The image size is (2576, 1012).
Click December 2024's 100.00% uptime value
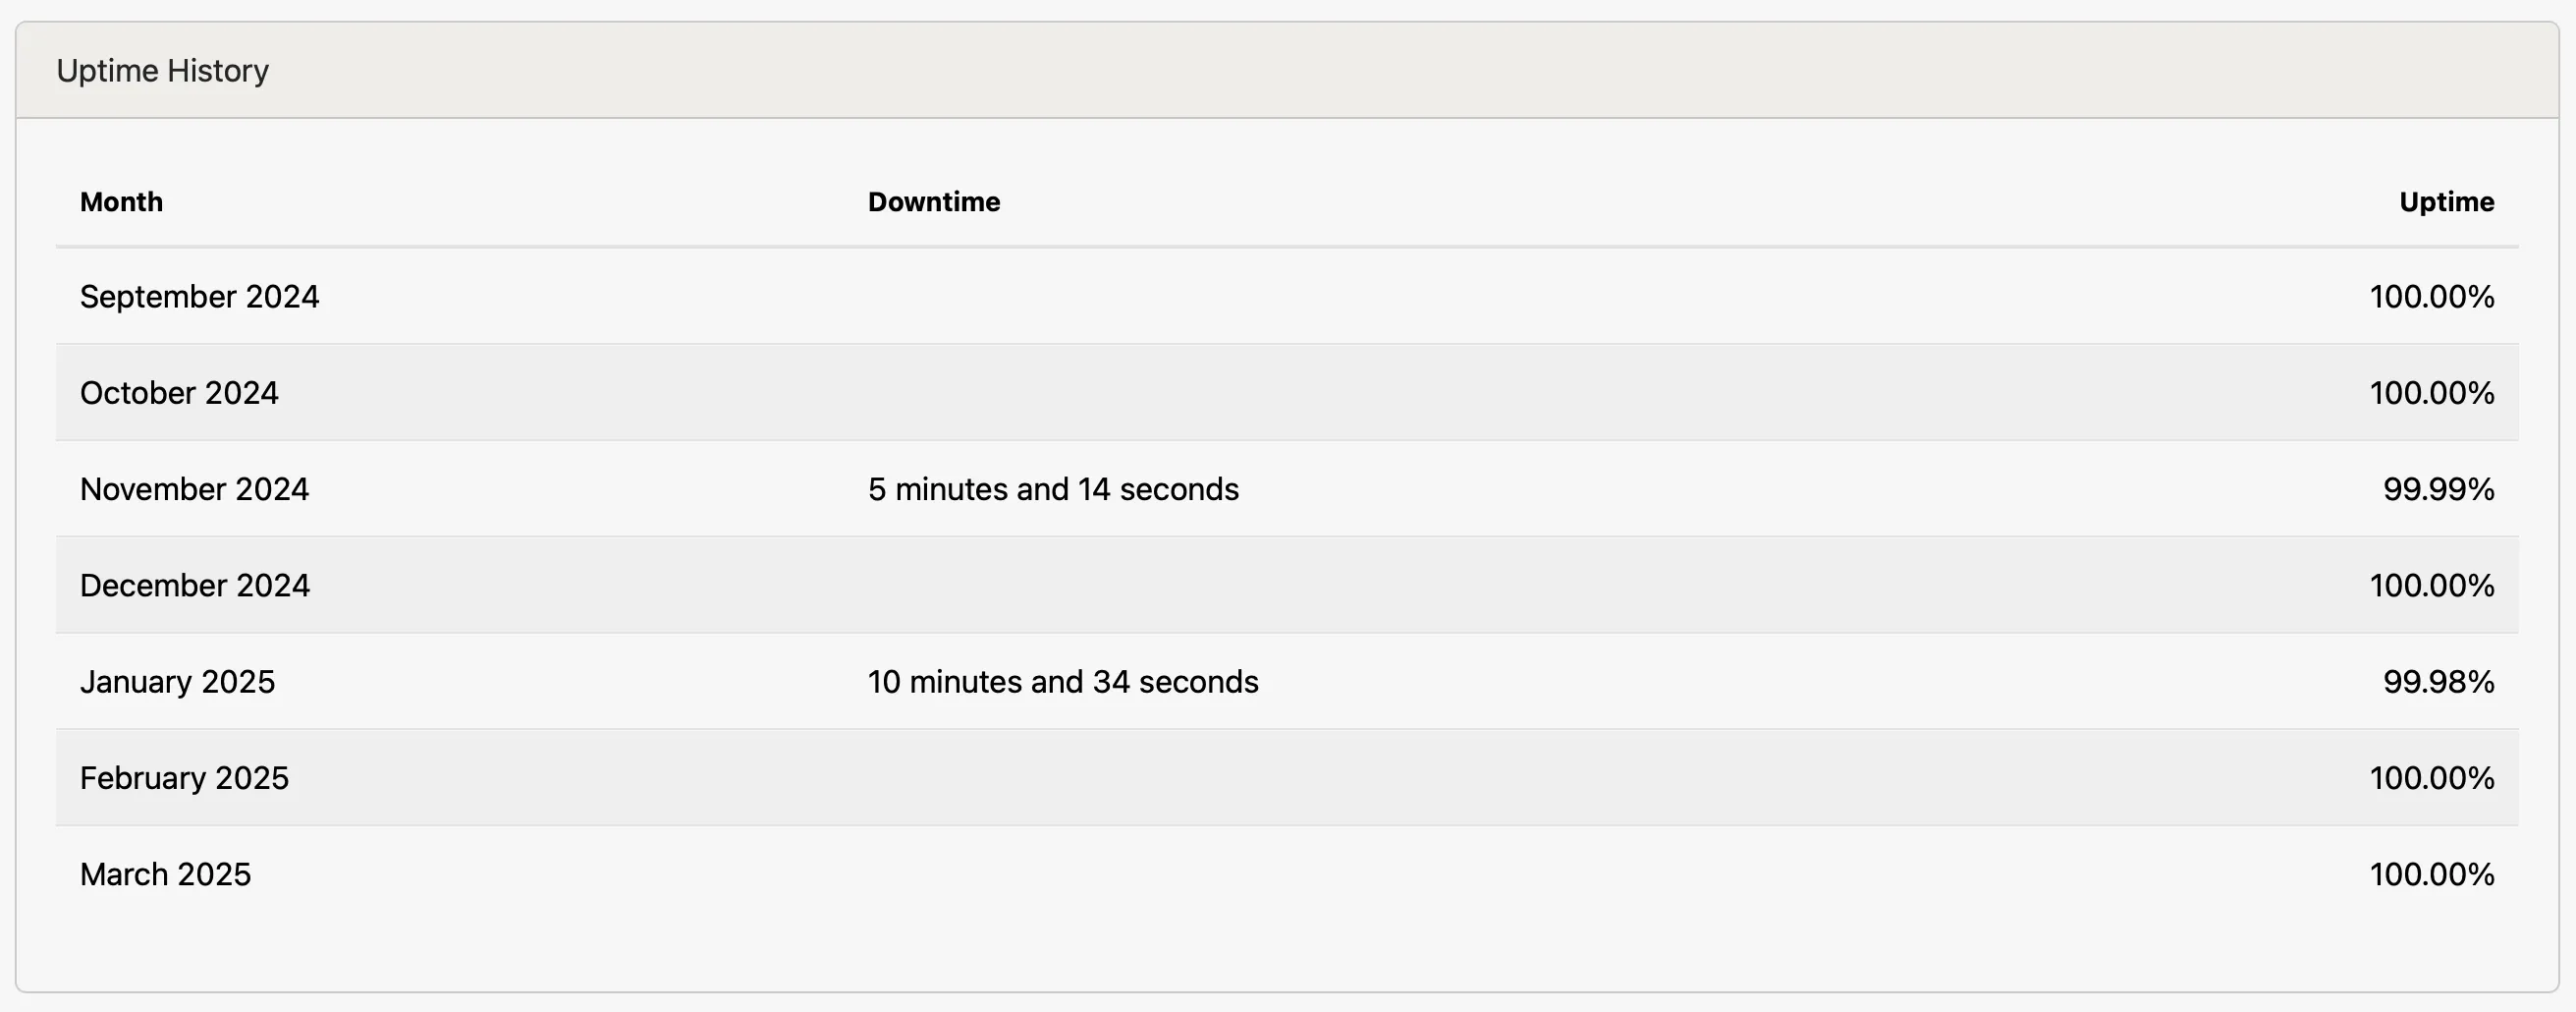(2431, 585)
